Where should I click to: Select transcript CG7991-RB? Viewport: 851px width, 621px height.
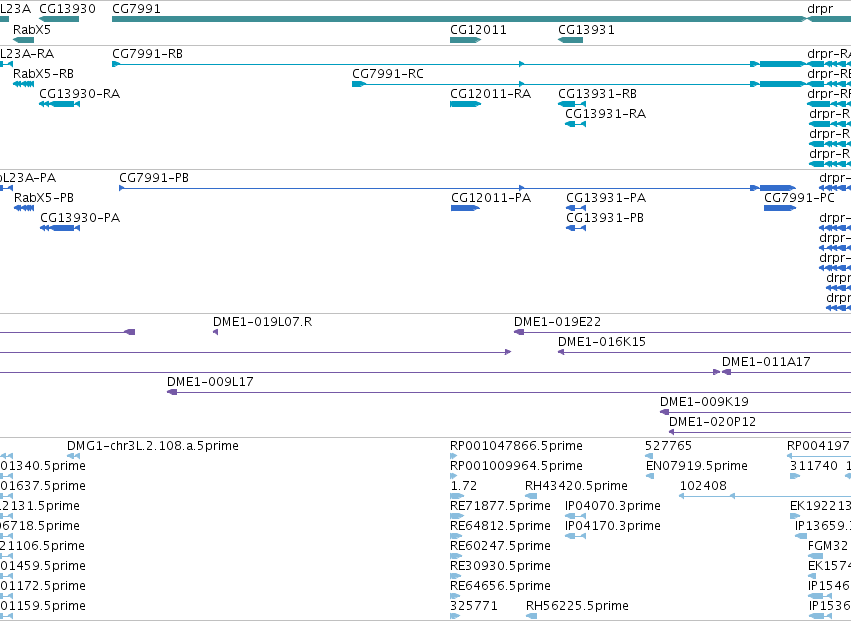[459, 64]
